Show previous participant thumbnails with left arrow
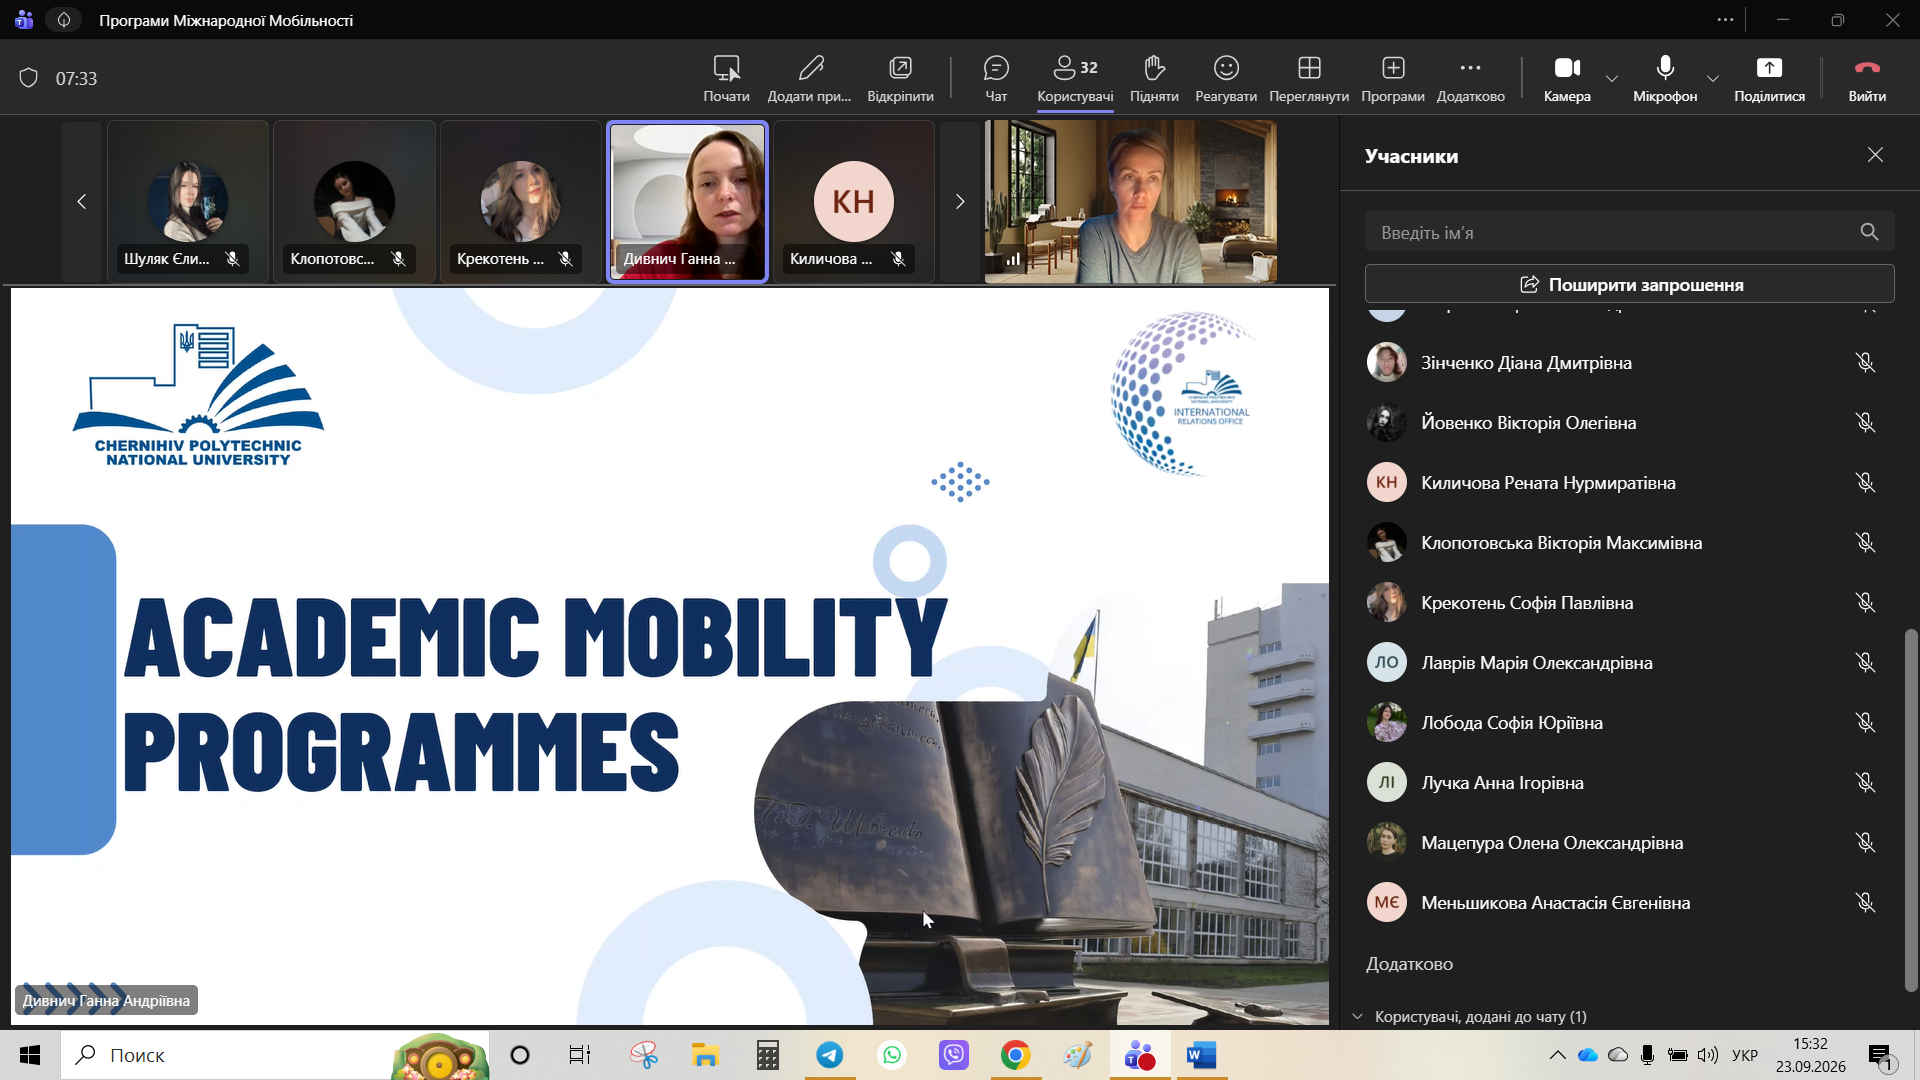1920x1080 pixels. point(82,202)
